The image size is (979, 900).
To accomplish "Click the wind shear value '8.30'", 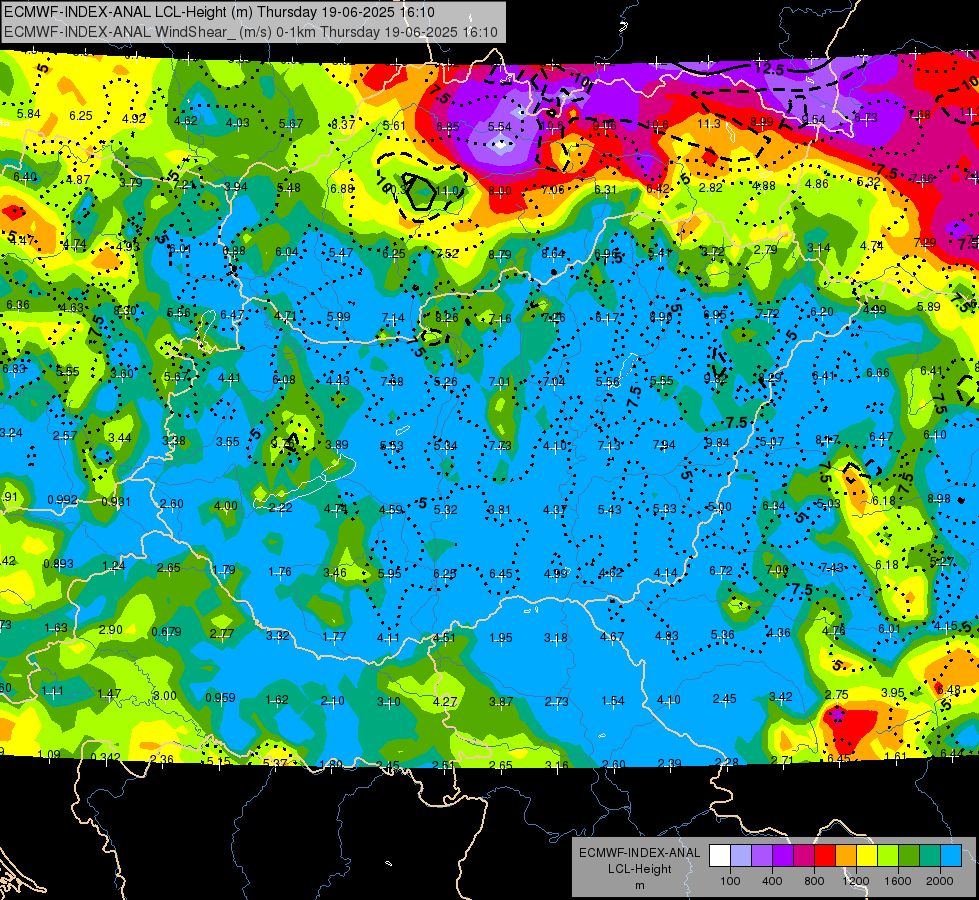I will (125, 310).
